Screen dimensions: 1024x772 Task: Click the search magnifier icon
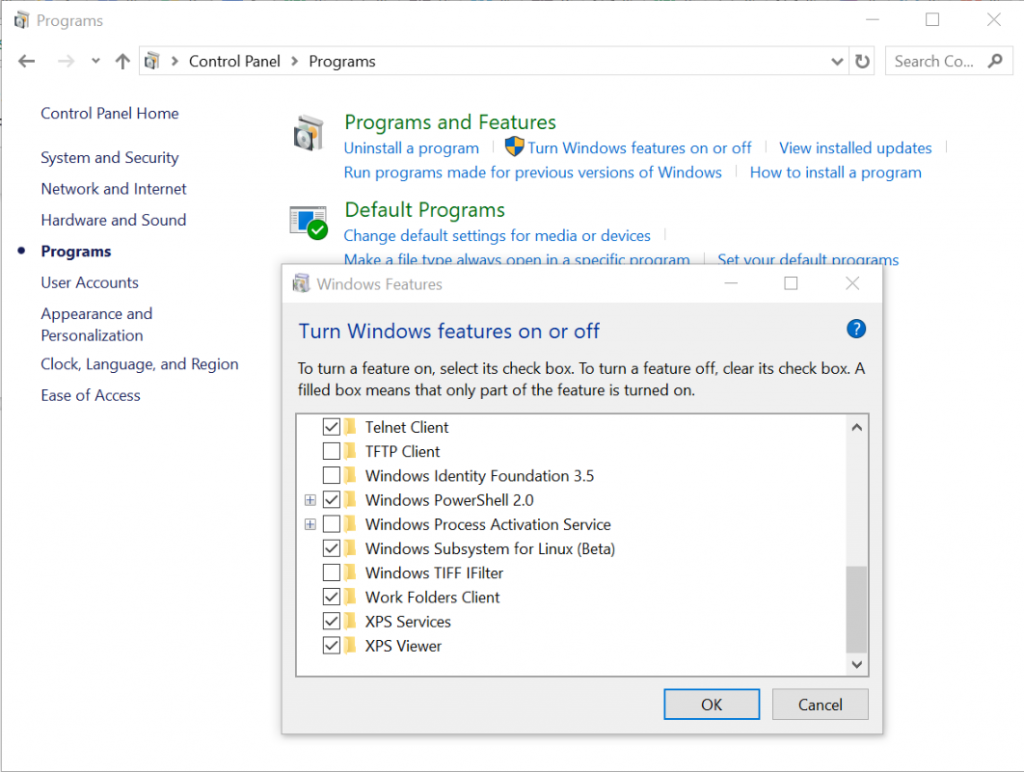tap(995, 61)
